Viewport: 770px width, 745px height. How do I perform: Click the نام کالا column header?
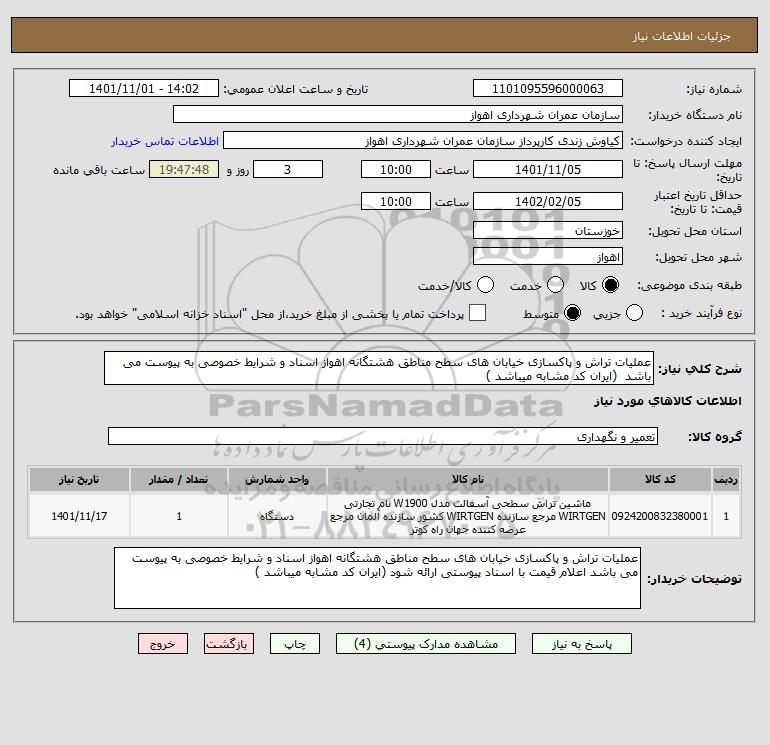468,479
